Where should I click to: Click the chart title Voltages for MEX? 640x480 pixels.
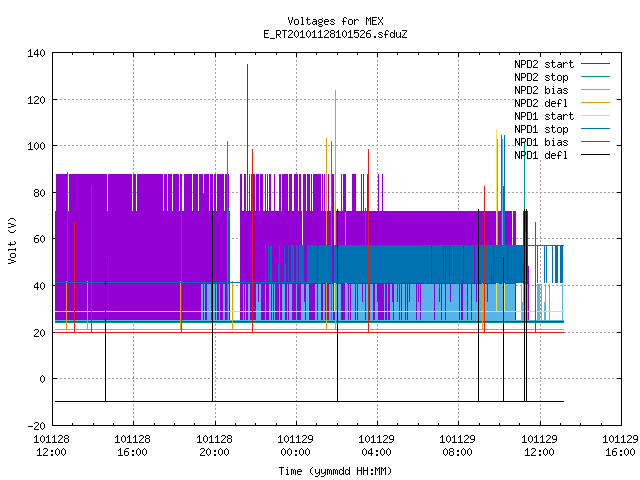tap(335, 21)
